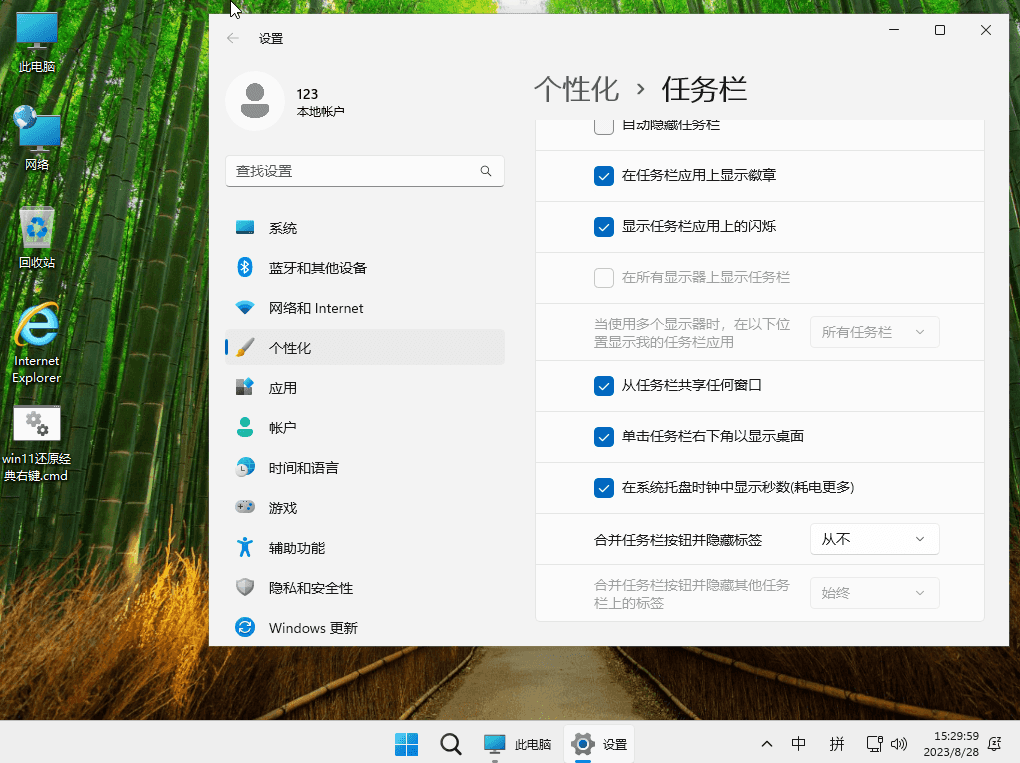Open Network & Internet via Wi-Fi icon
The image size is (1020, 763).
tap(245, 308)
